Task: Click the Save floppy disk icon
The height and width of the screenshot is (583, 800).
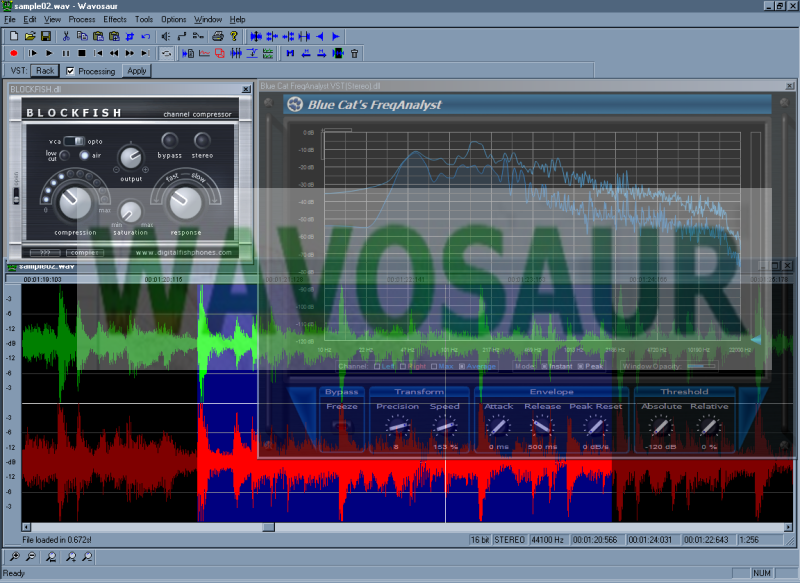Action: (x=46, y=36)
